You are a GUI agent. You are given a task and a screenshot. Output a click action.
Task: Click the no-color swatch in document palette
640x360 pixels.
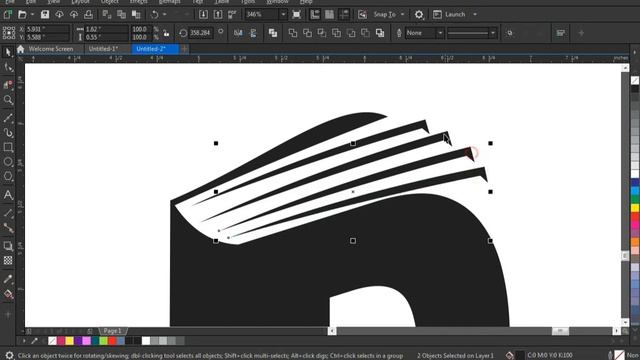click(x=52, y=340)
